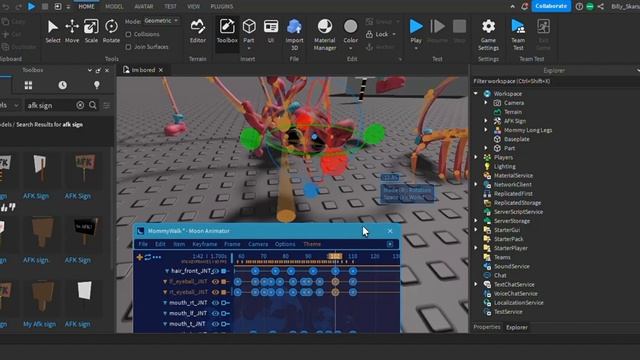Expand the StarterPlayer node
Screen dimensions: 640x360
[476, 248]
